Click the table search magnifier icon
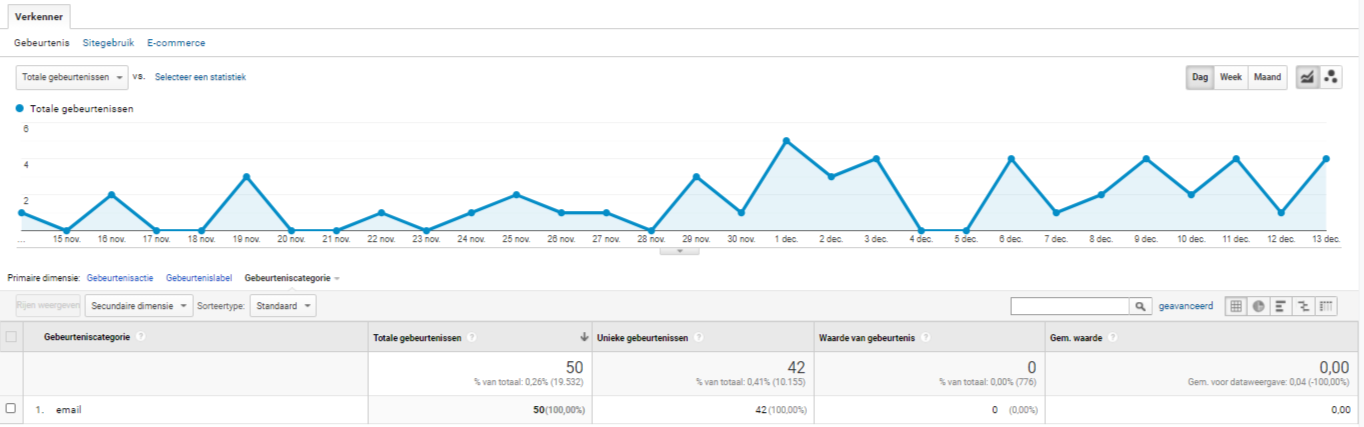1364x427 pixels. click(1140, 306)
